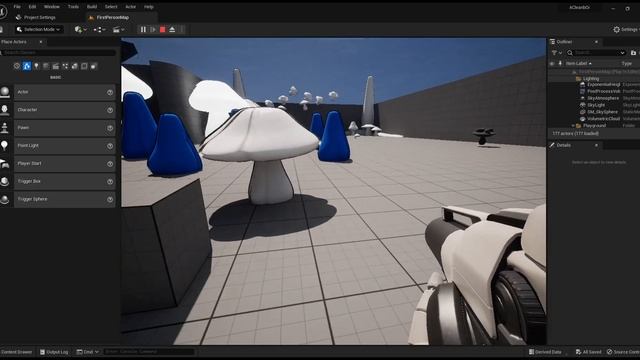Screen dimensions: 640x360
Task: Select SkyLight in the Outliner
Action: click(x=596, y=105)
